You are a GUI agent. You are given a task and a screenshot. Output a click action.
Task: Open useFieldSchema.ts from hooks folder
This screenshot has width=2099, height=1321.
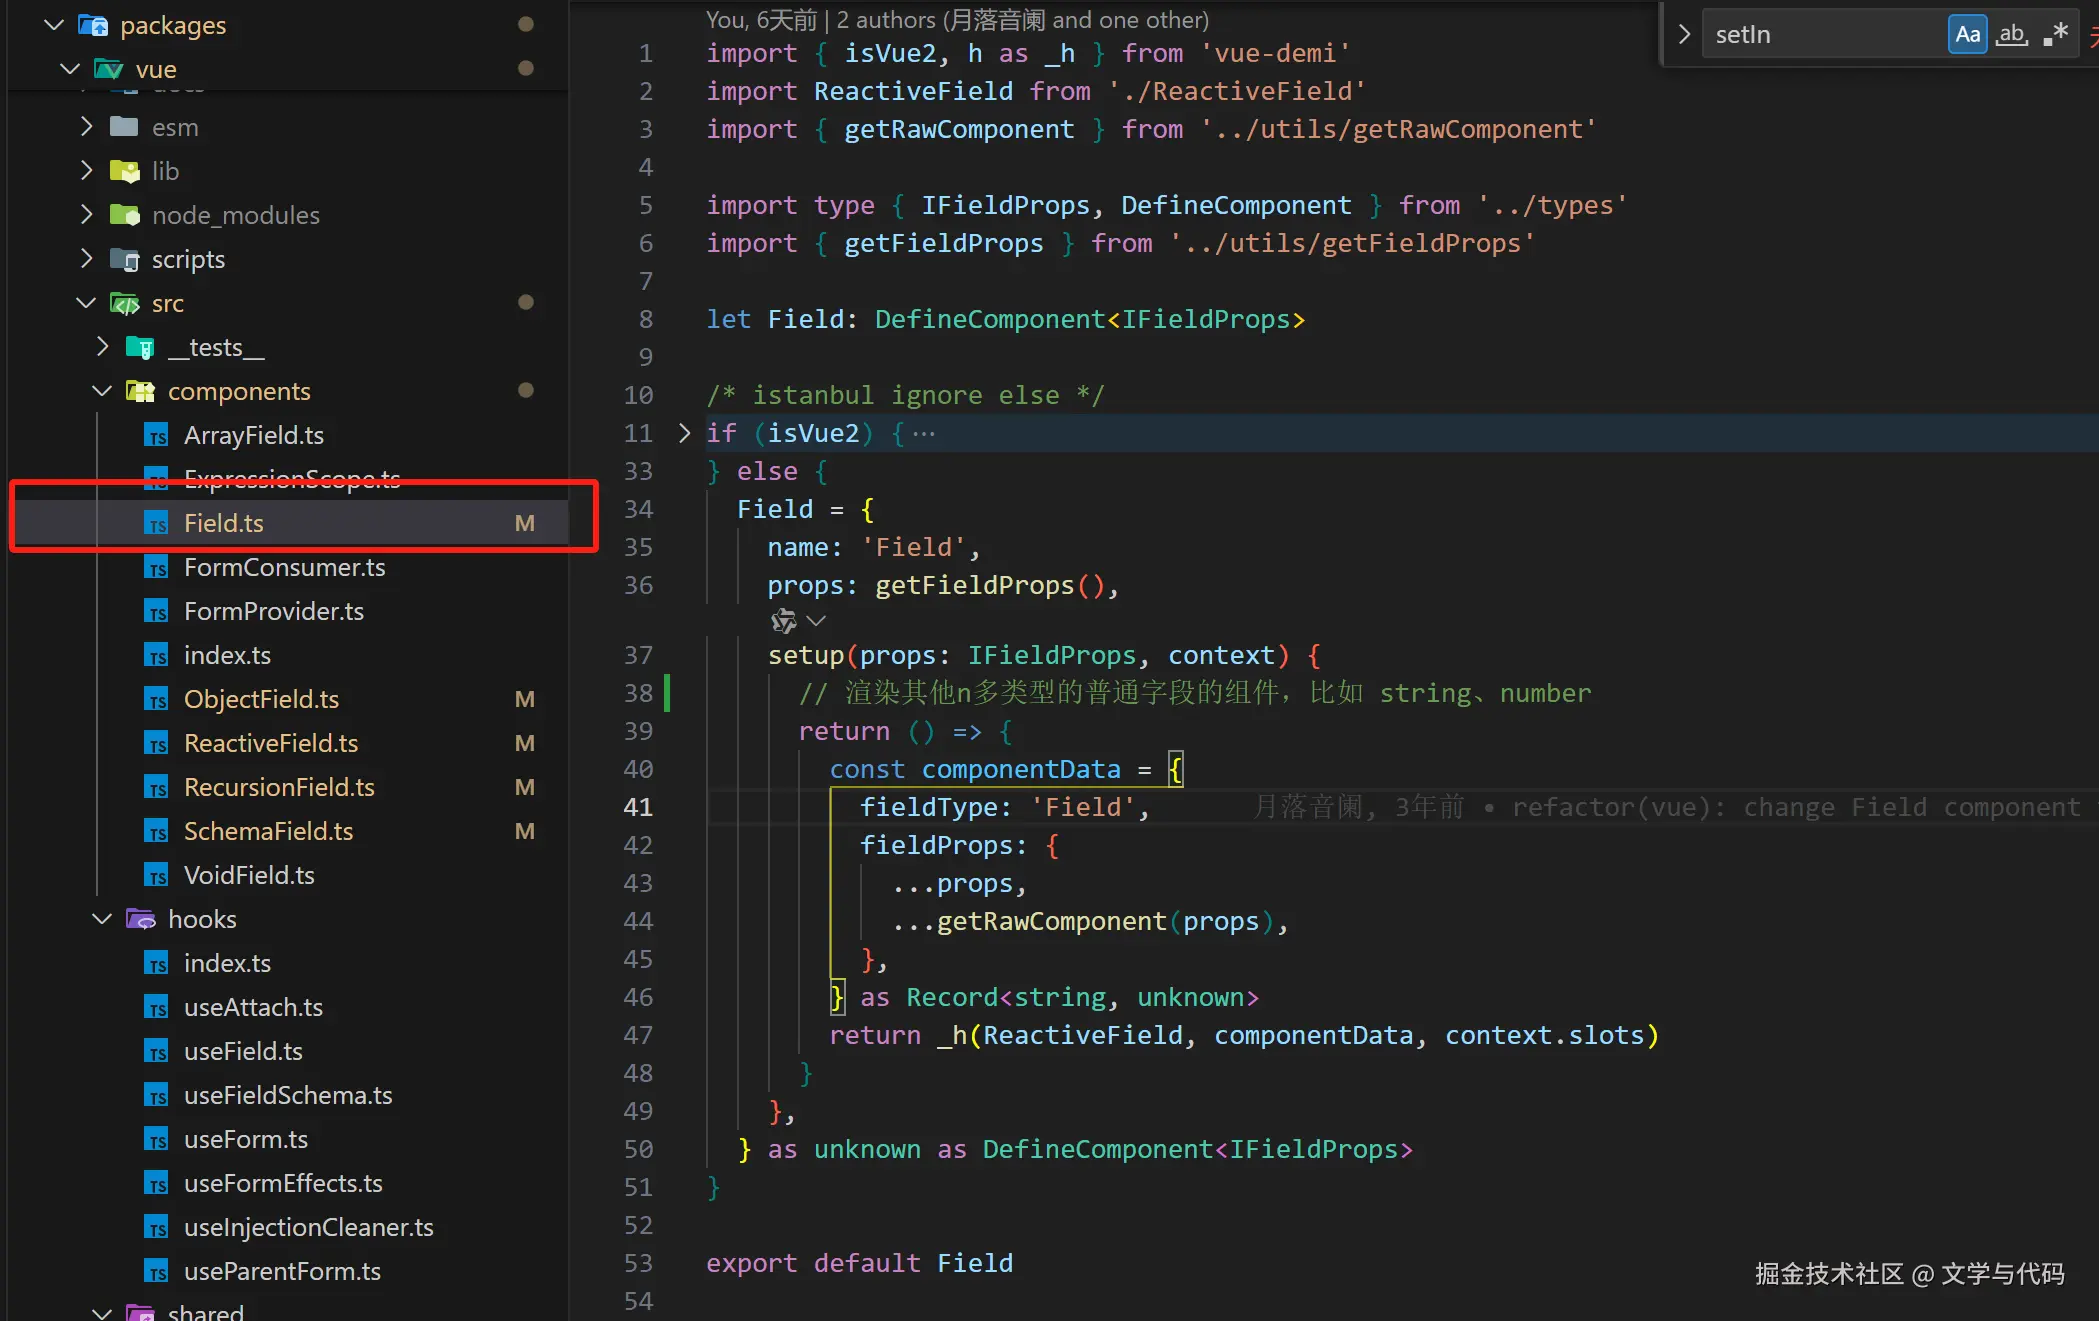(287, 1095)
